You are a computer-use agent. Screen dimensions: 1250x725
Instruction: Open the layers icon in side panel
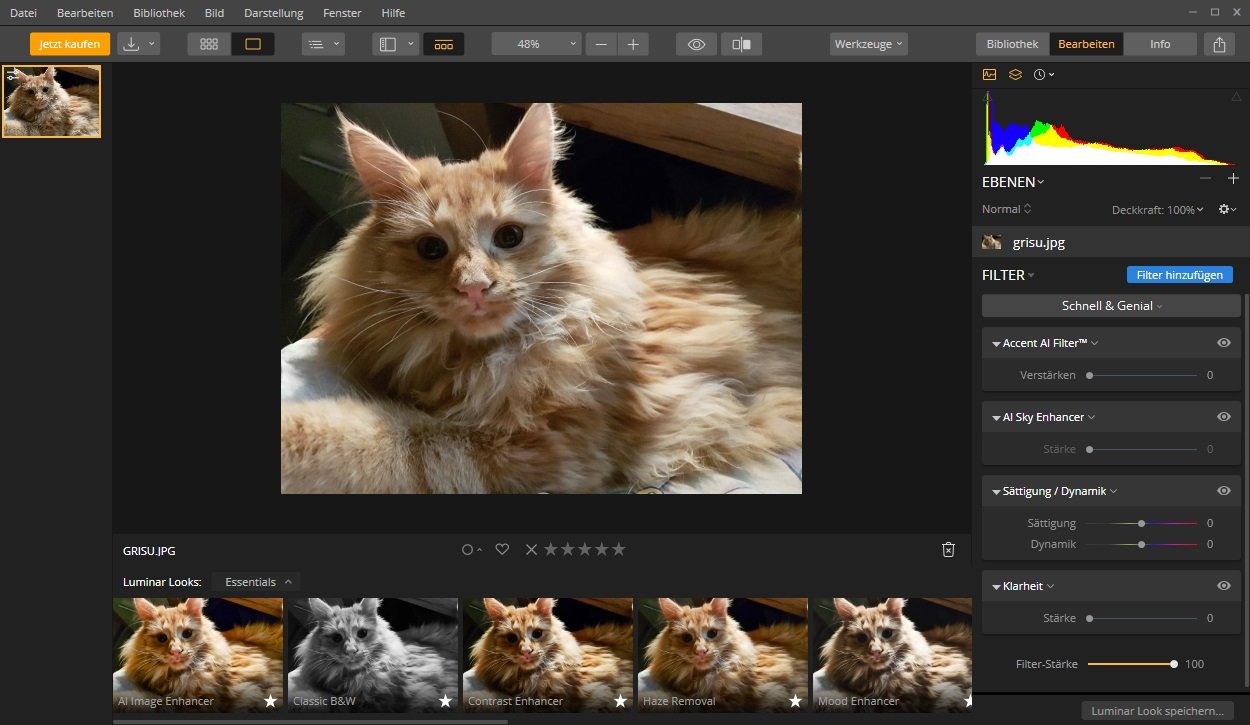(1015, 74)
